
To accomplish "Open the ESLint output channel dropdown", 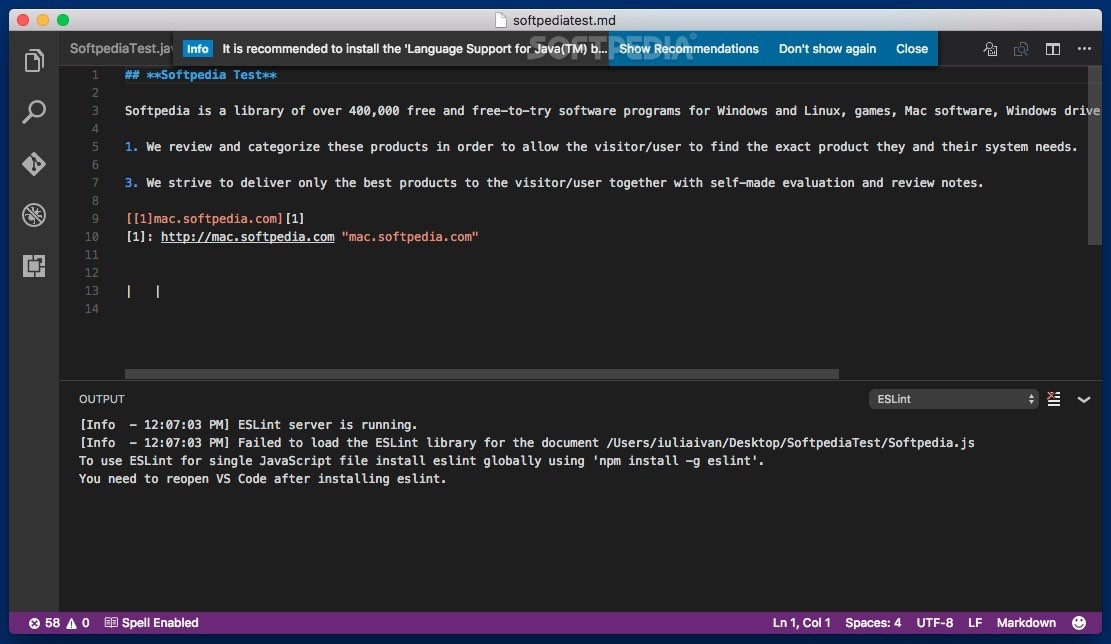I will (x=954, y=399).
